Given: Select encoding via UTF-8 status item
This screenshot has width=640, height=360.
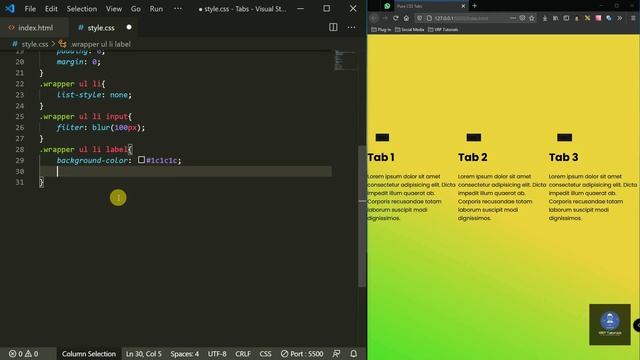Looking at the screenshot, I should point(217,354).
